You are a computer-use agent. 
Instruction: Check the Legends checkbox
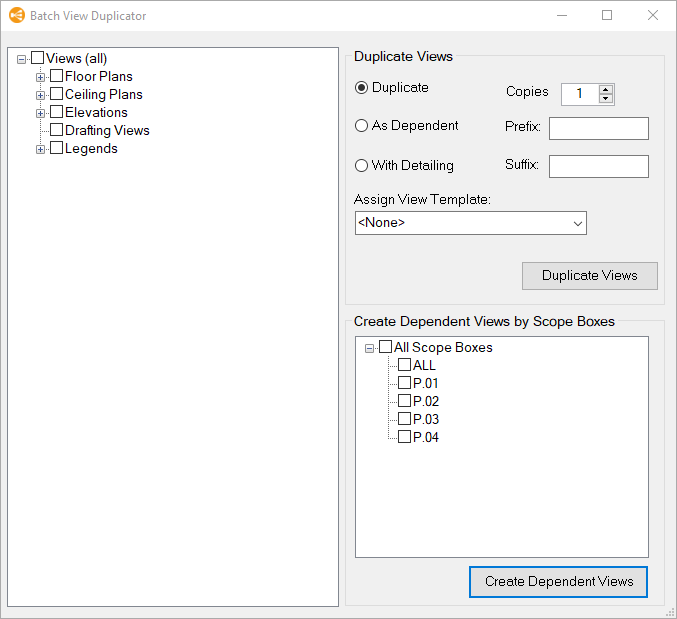point(57,148)
